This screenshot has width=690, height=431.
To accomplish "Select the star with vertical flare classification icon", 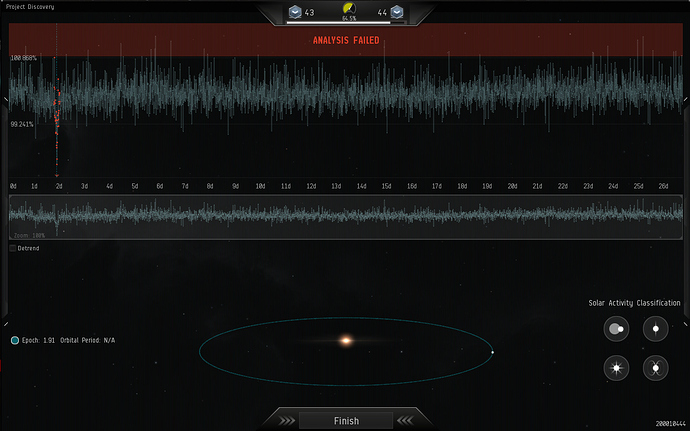I will click(656, 329).
